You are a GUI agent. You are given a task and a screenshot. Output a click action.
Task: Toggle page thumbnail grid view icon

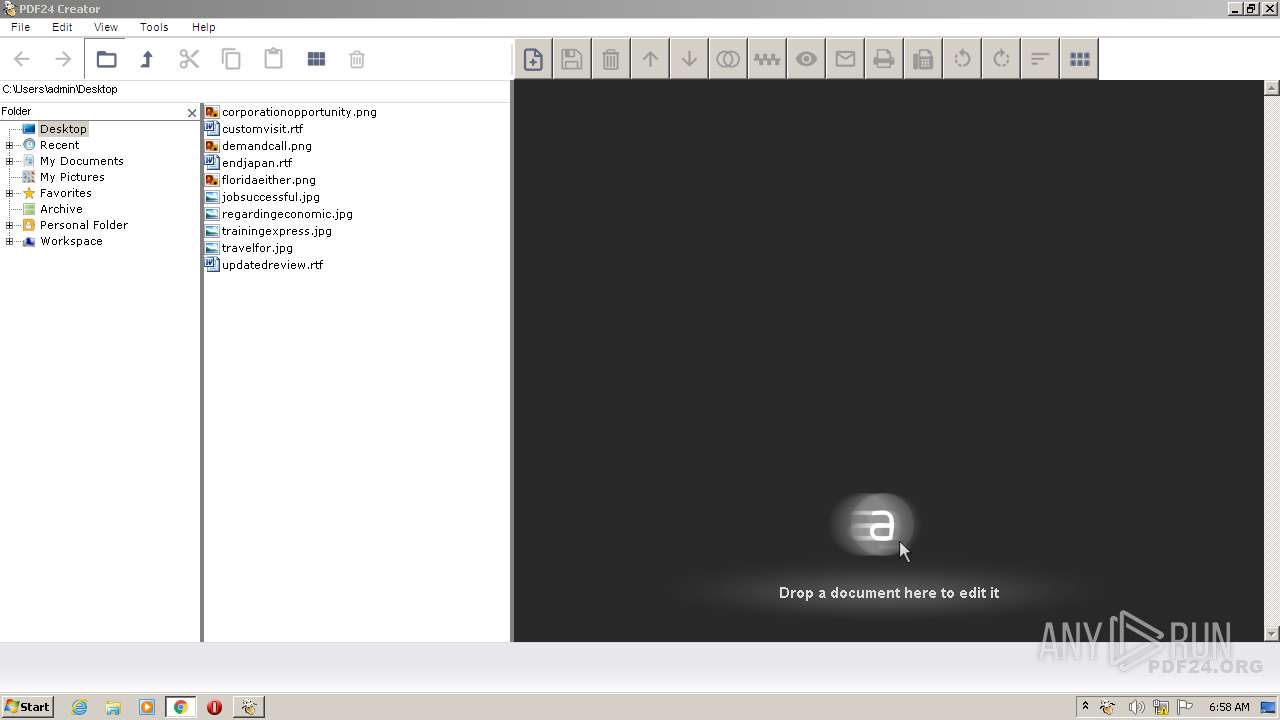tap(1079, 59)
